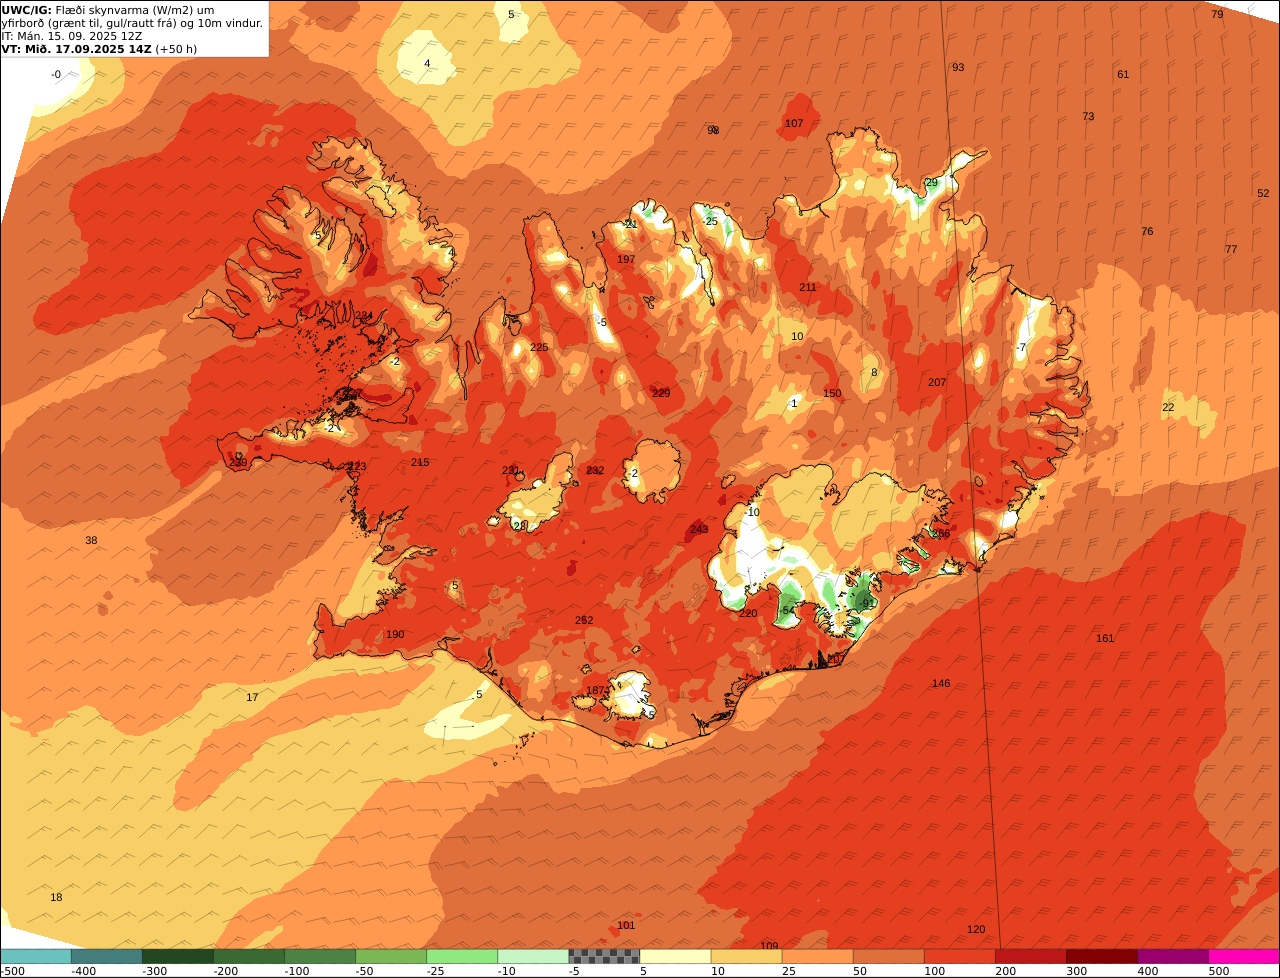Select the map value 52 at the edge
The height and width of the screenshot is (978, 1280).
click(x=1263, y=194)
